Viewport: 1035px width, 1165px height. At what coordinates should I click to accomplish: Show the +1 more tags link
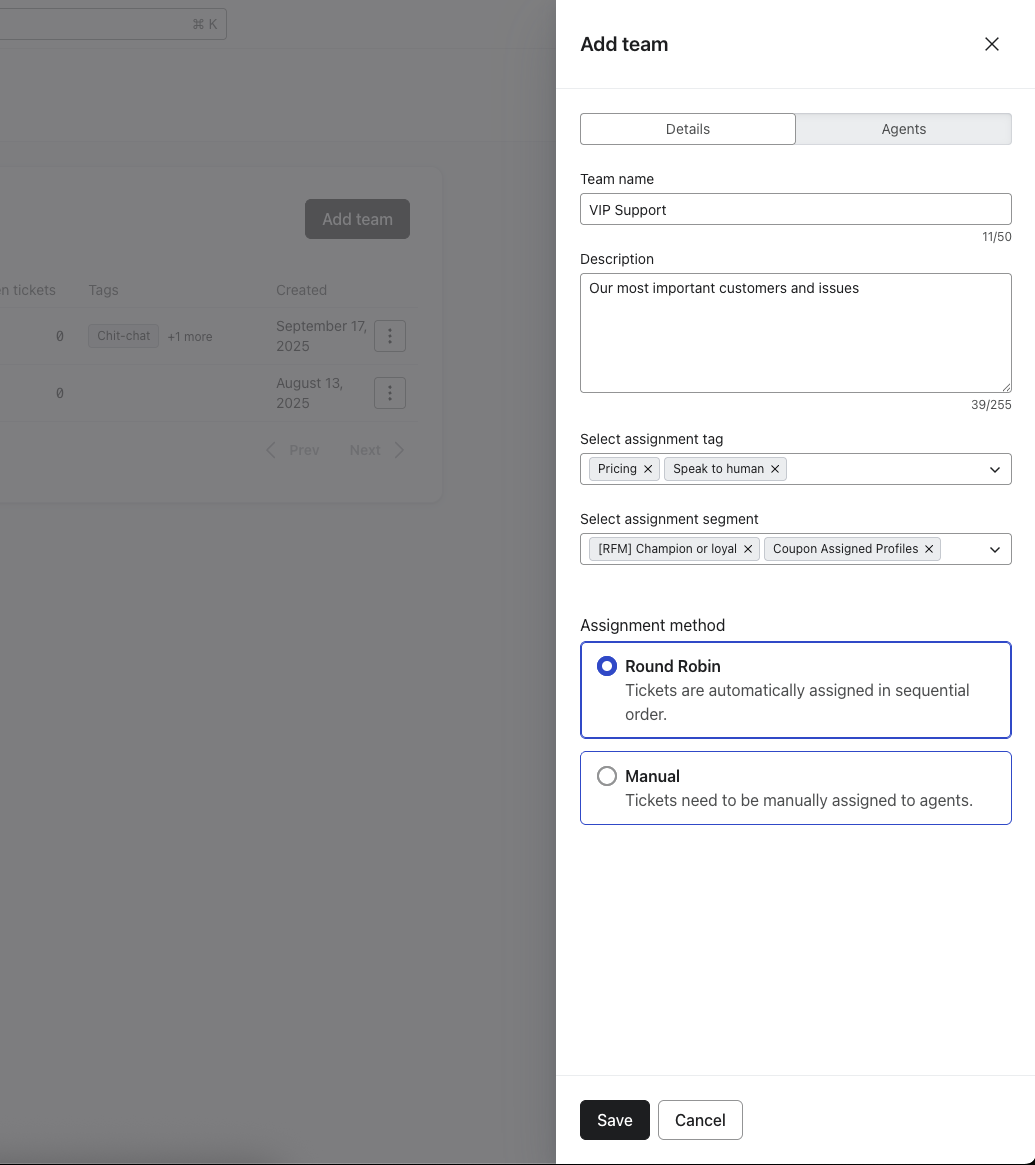pyautogui.click(x=190, y=337)
